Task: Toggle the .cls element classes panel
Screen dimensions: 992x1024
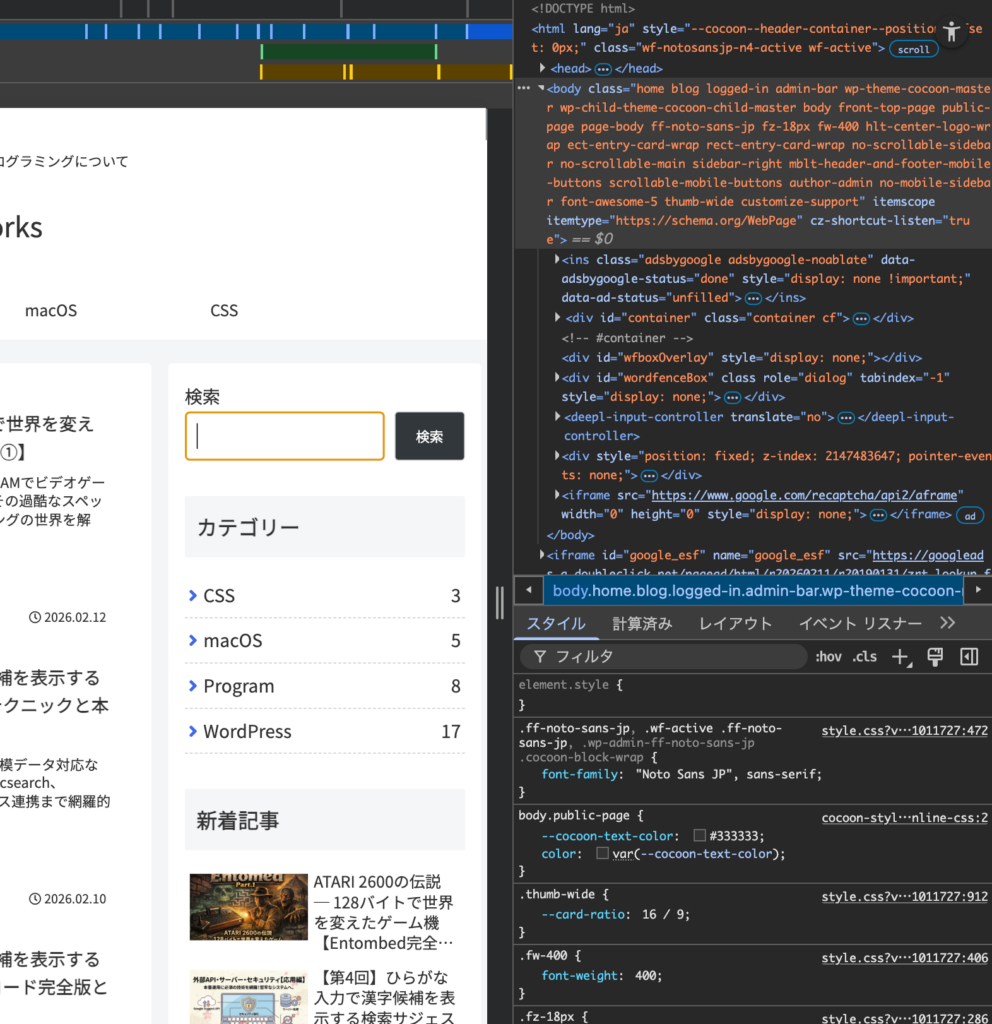Action: (x=864, y=657)
